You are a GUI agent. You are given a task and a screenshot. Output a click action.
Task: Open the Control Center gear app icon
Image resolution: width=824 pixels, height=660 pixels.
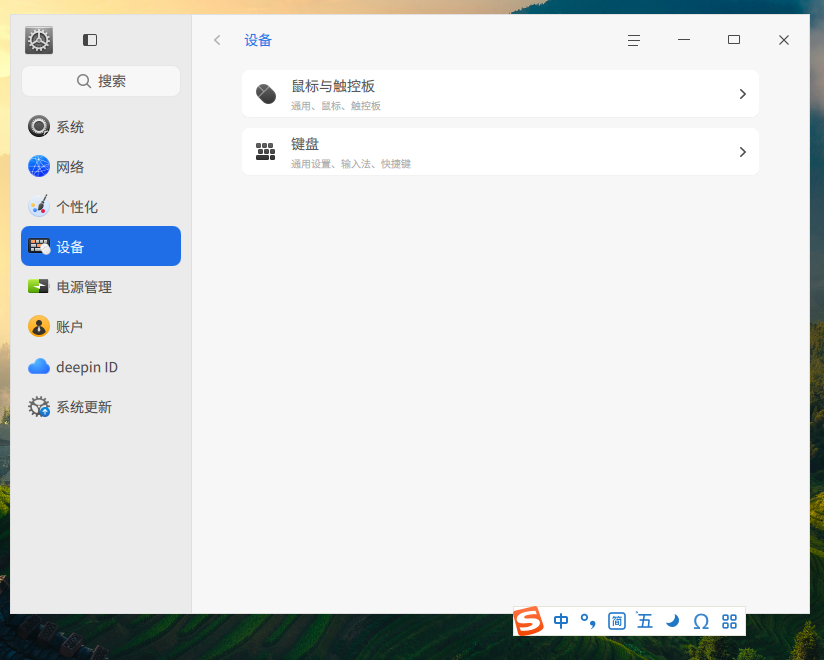[x=39, y=40]
